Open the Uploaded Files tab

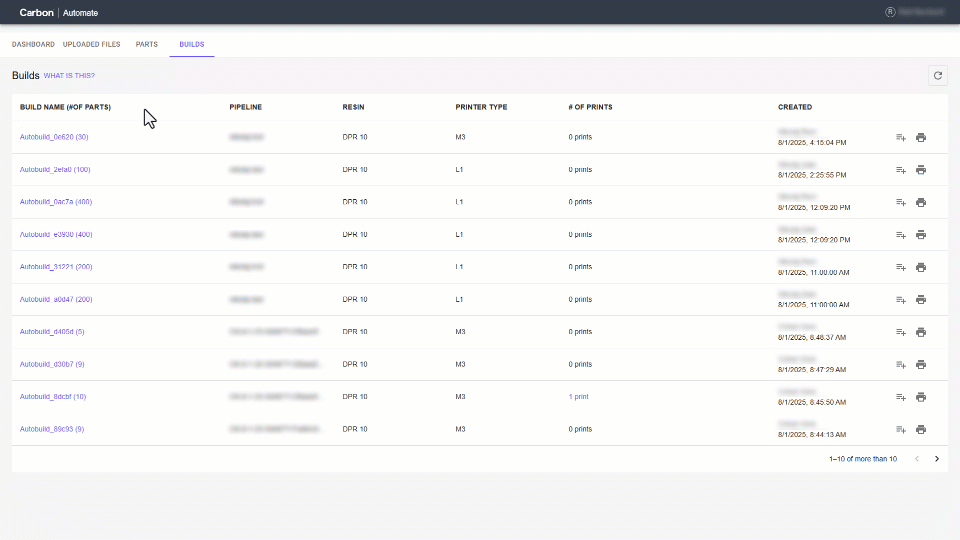click(91, 44)
